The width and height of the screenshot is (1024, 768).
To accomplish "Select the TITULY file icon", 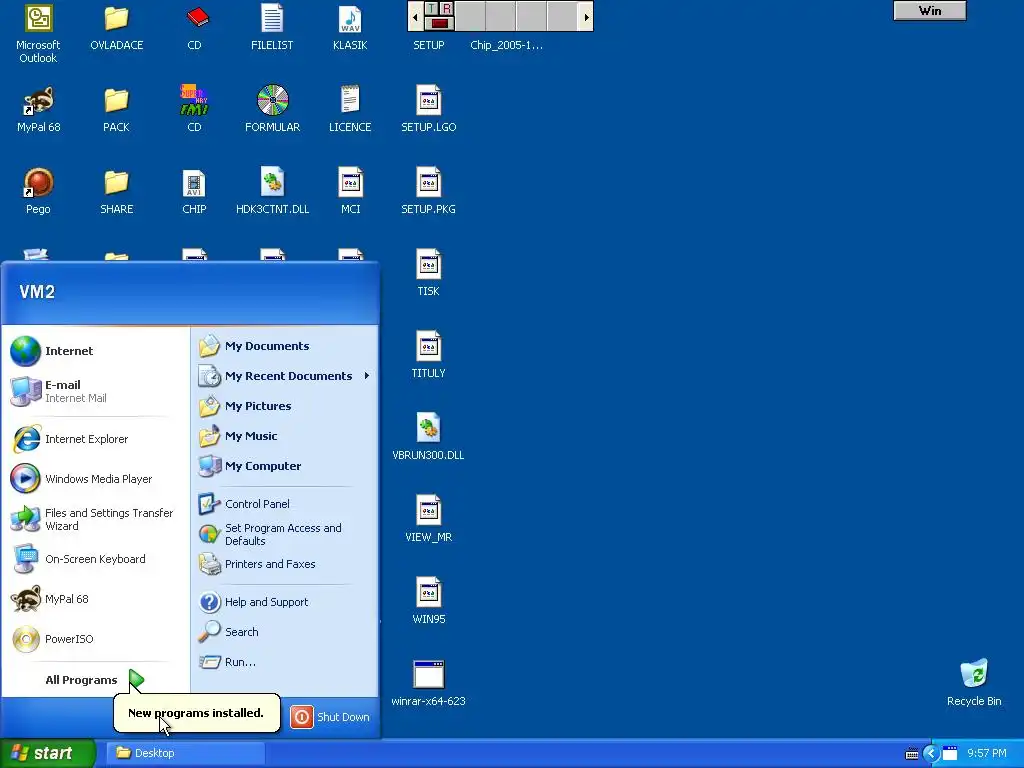I will click(x=428, y=356).
